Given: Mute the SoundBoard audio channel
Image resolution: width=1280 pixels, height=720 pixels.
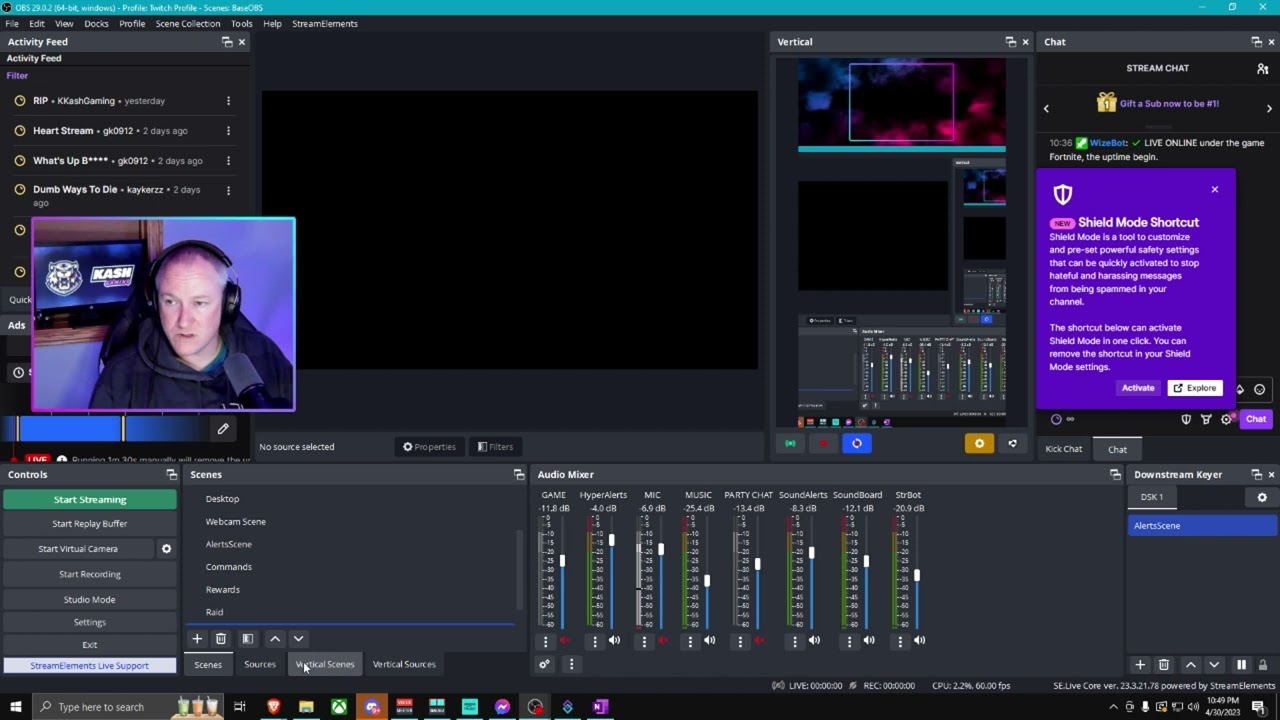Looking at the screenshot, I should click(869, 641).
